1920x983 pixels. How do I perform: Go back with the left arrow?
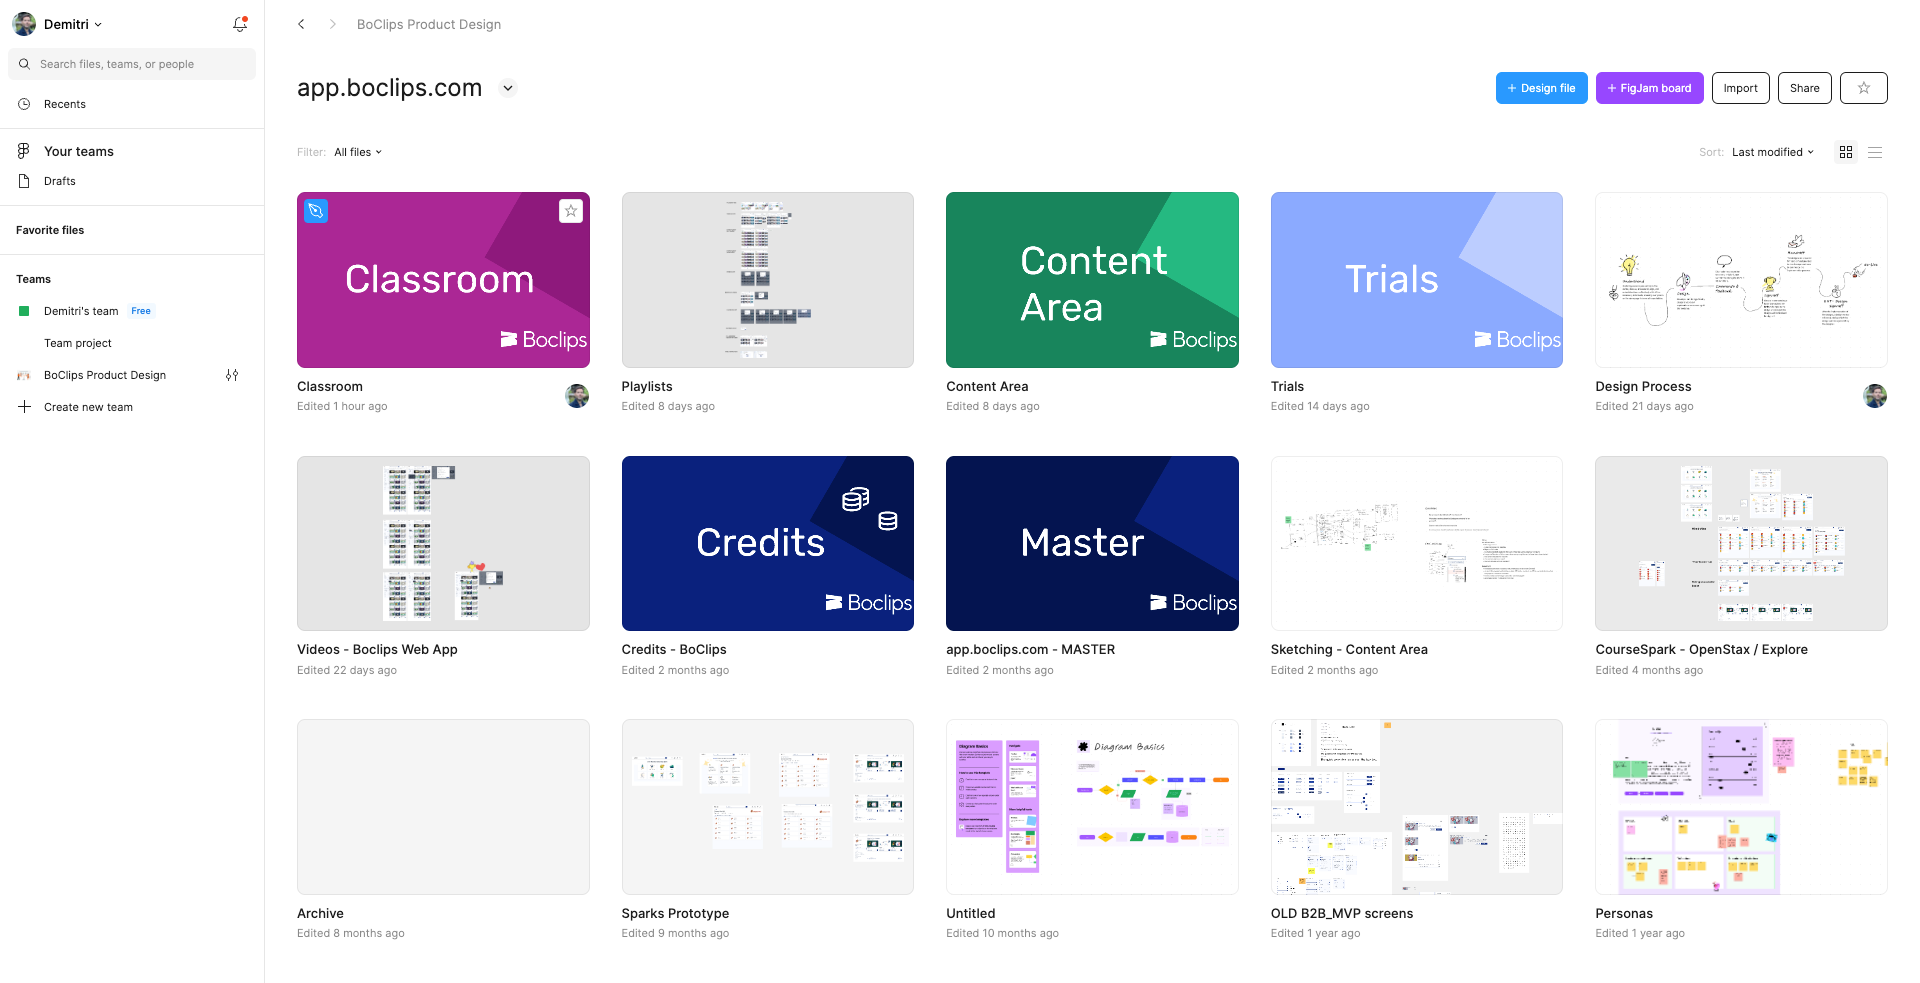point(301,24)
